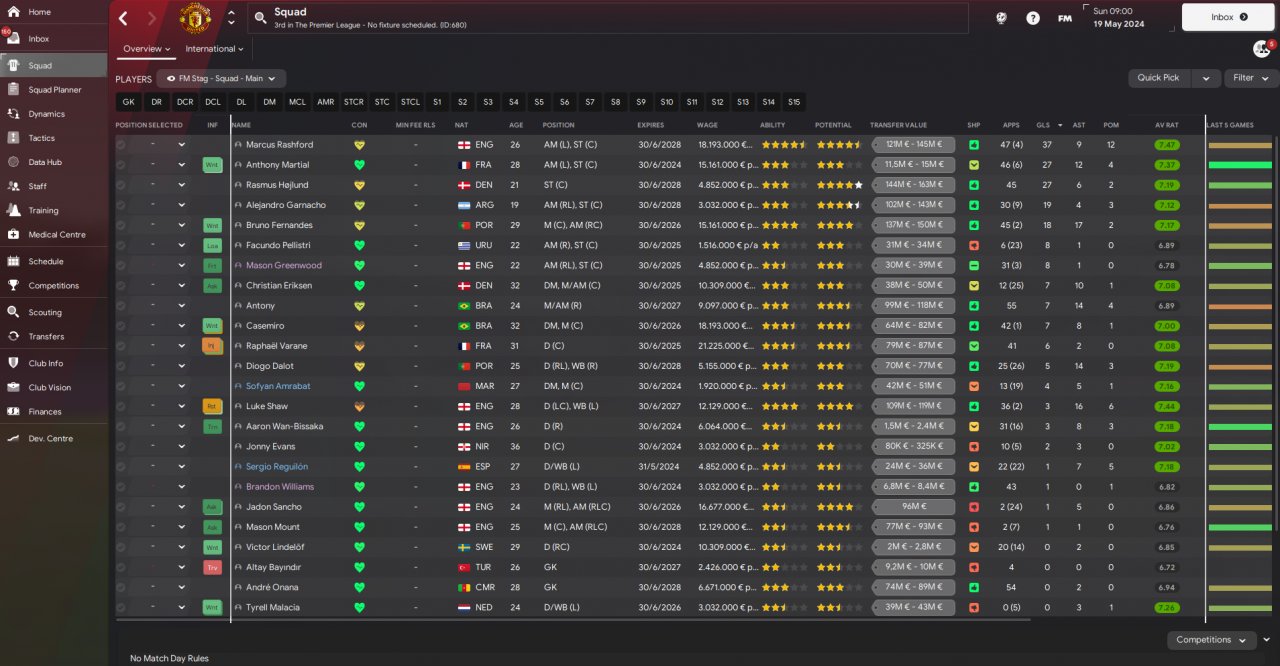
Task: Toggle selection circle for Tyrell Malacia
Action: 121,607
